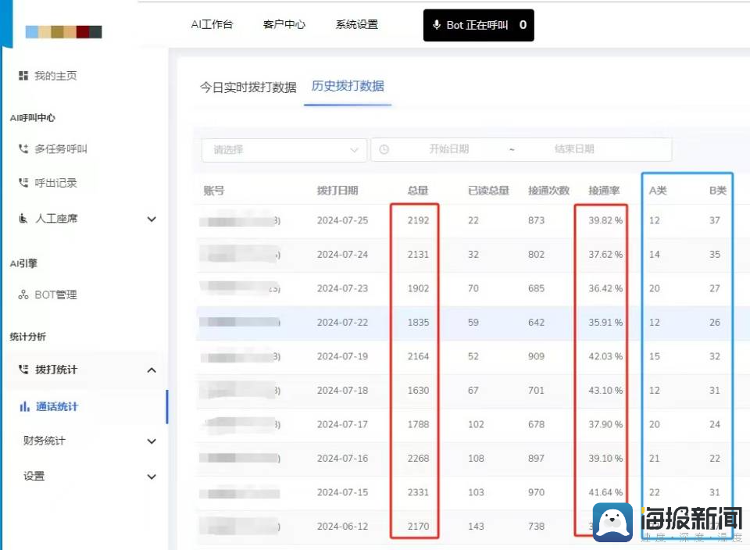Click connect count 970
750x550 pixels.
click(536, 492)
